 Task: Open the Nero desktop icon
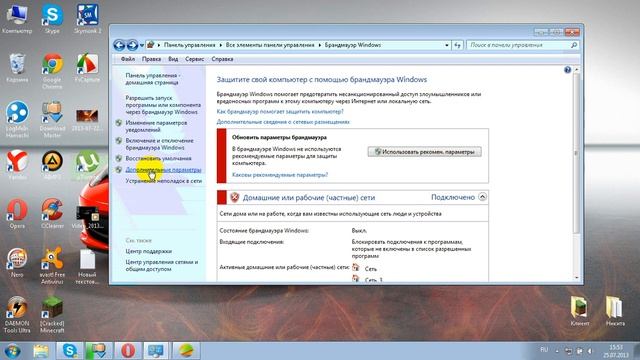[x=17, y=262]
